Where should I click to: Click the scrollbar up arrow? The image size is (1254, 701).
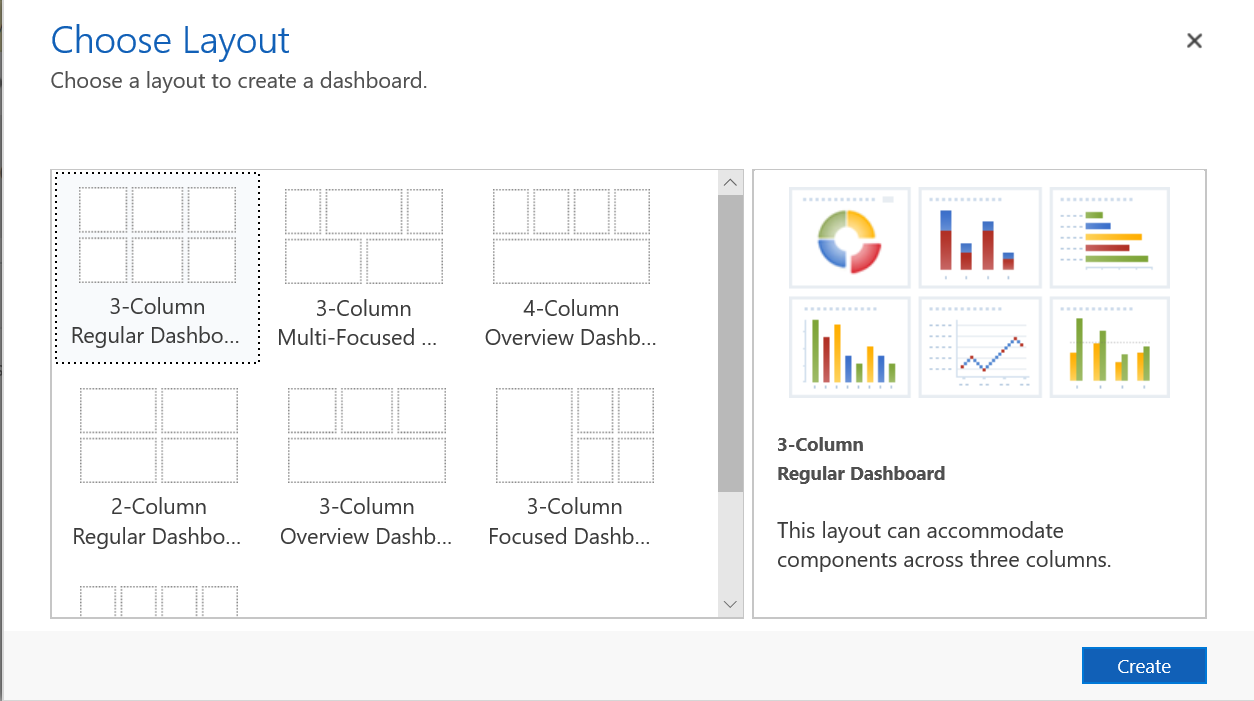(730, 181)
